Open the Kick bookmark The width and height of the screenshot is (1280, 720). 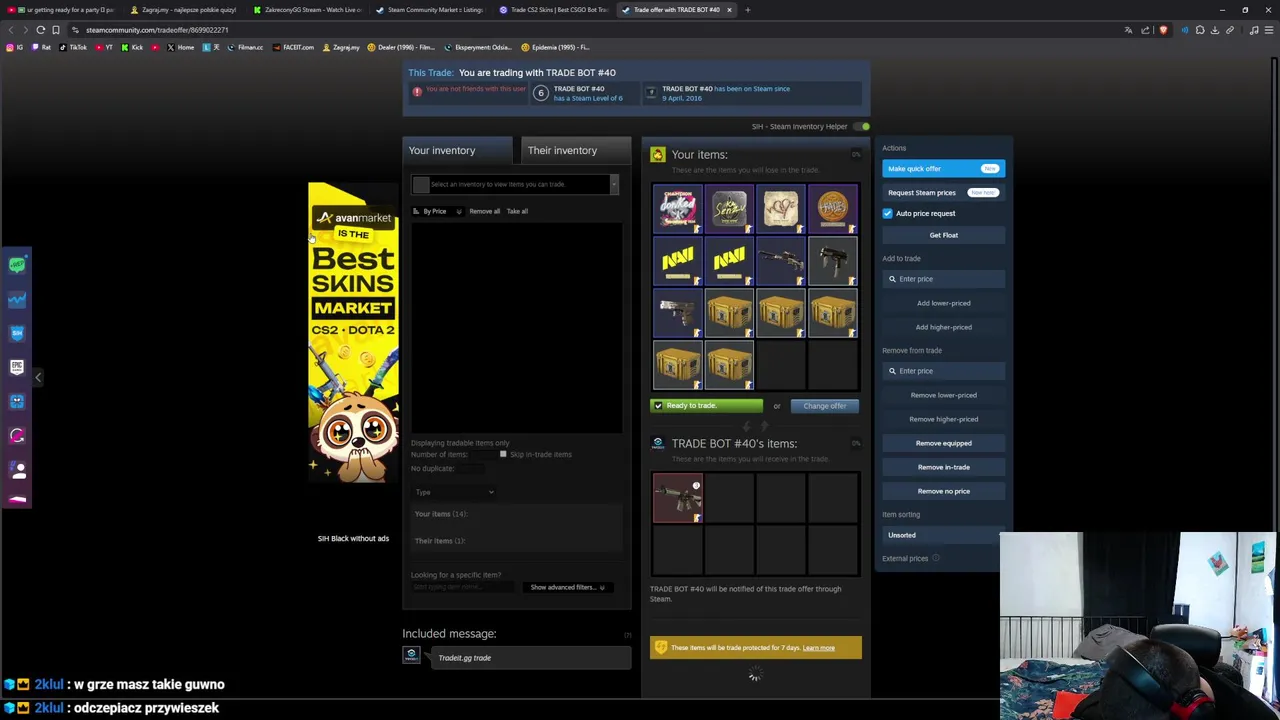pyautogui.click(x=132, y=48)
